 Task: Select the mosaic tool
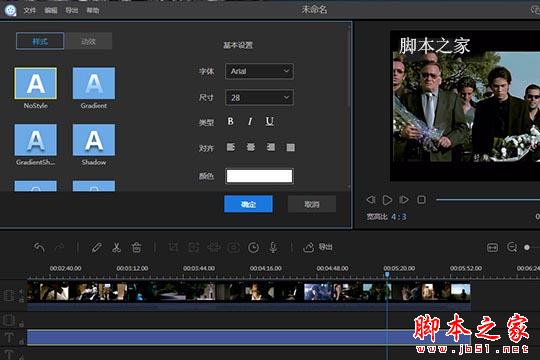[214, 247]
